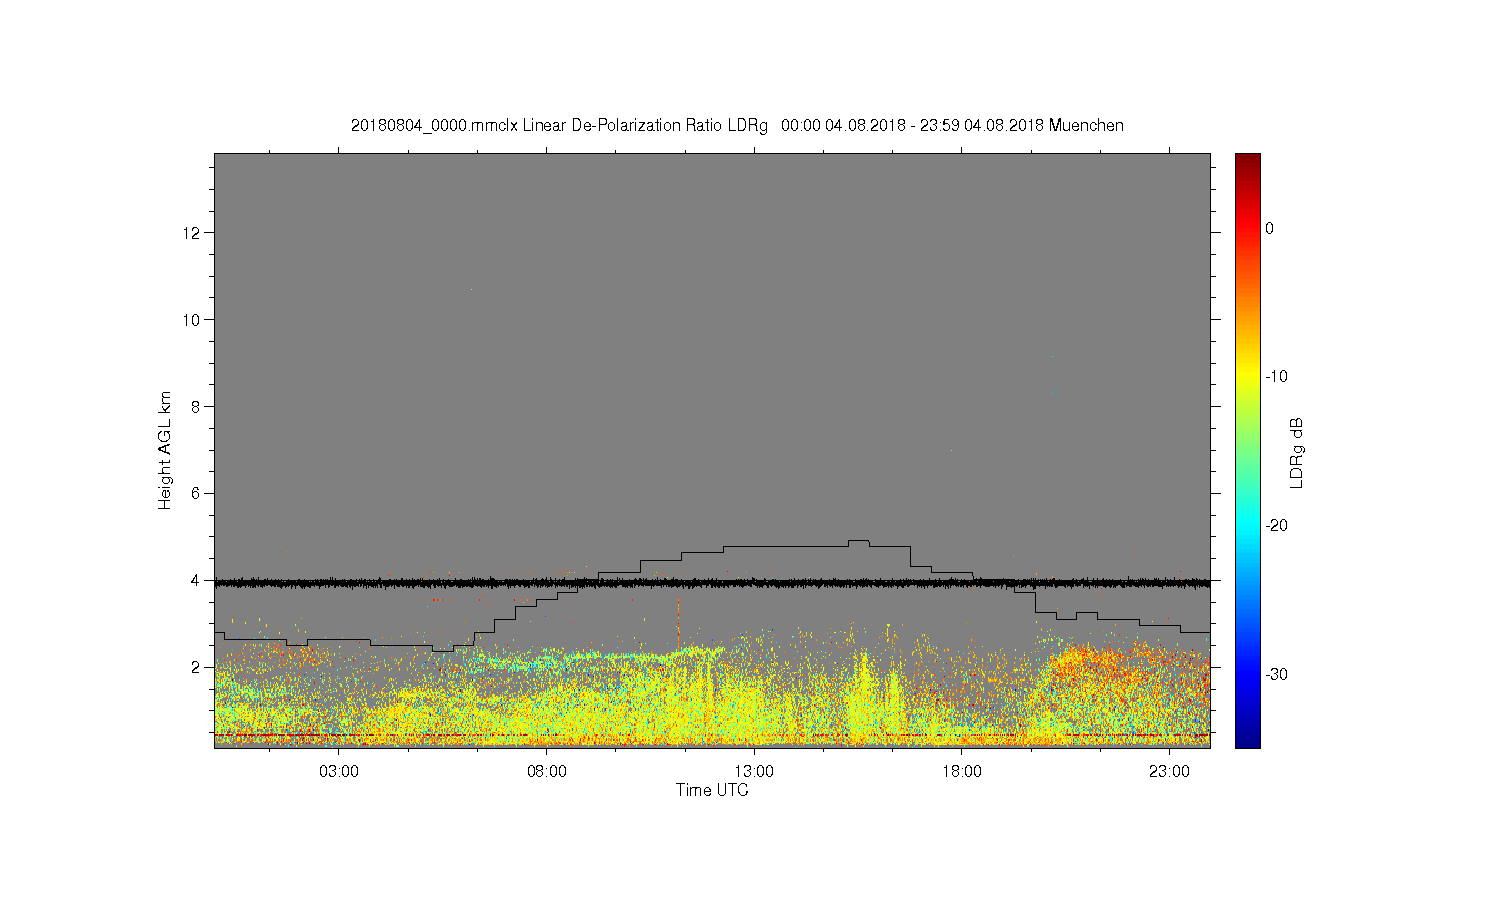Click the '13:00' time tick label
1500x900 pixels.
pyautogui.click(x=754, y=772)
